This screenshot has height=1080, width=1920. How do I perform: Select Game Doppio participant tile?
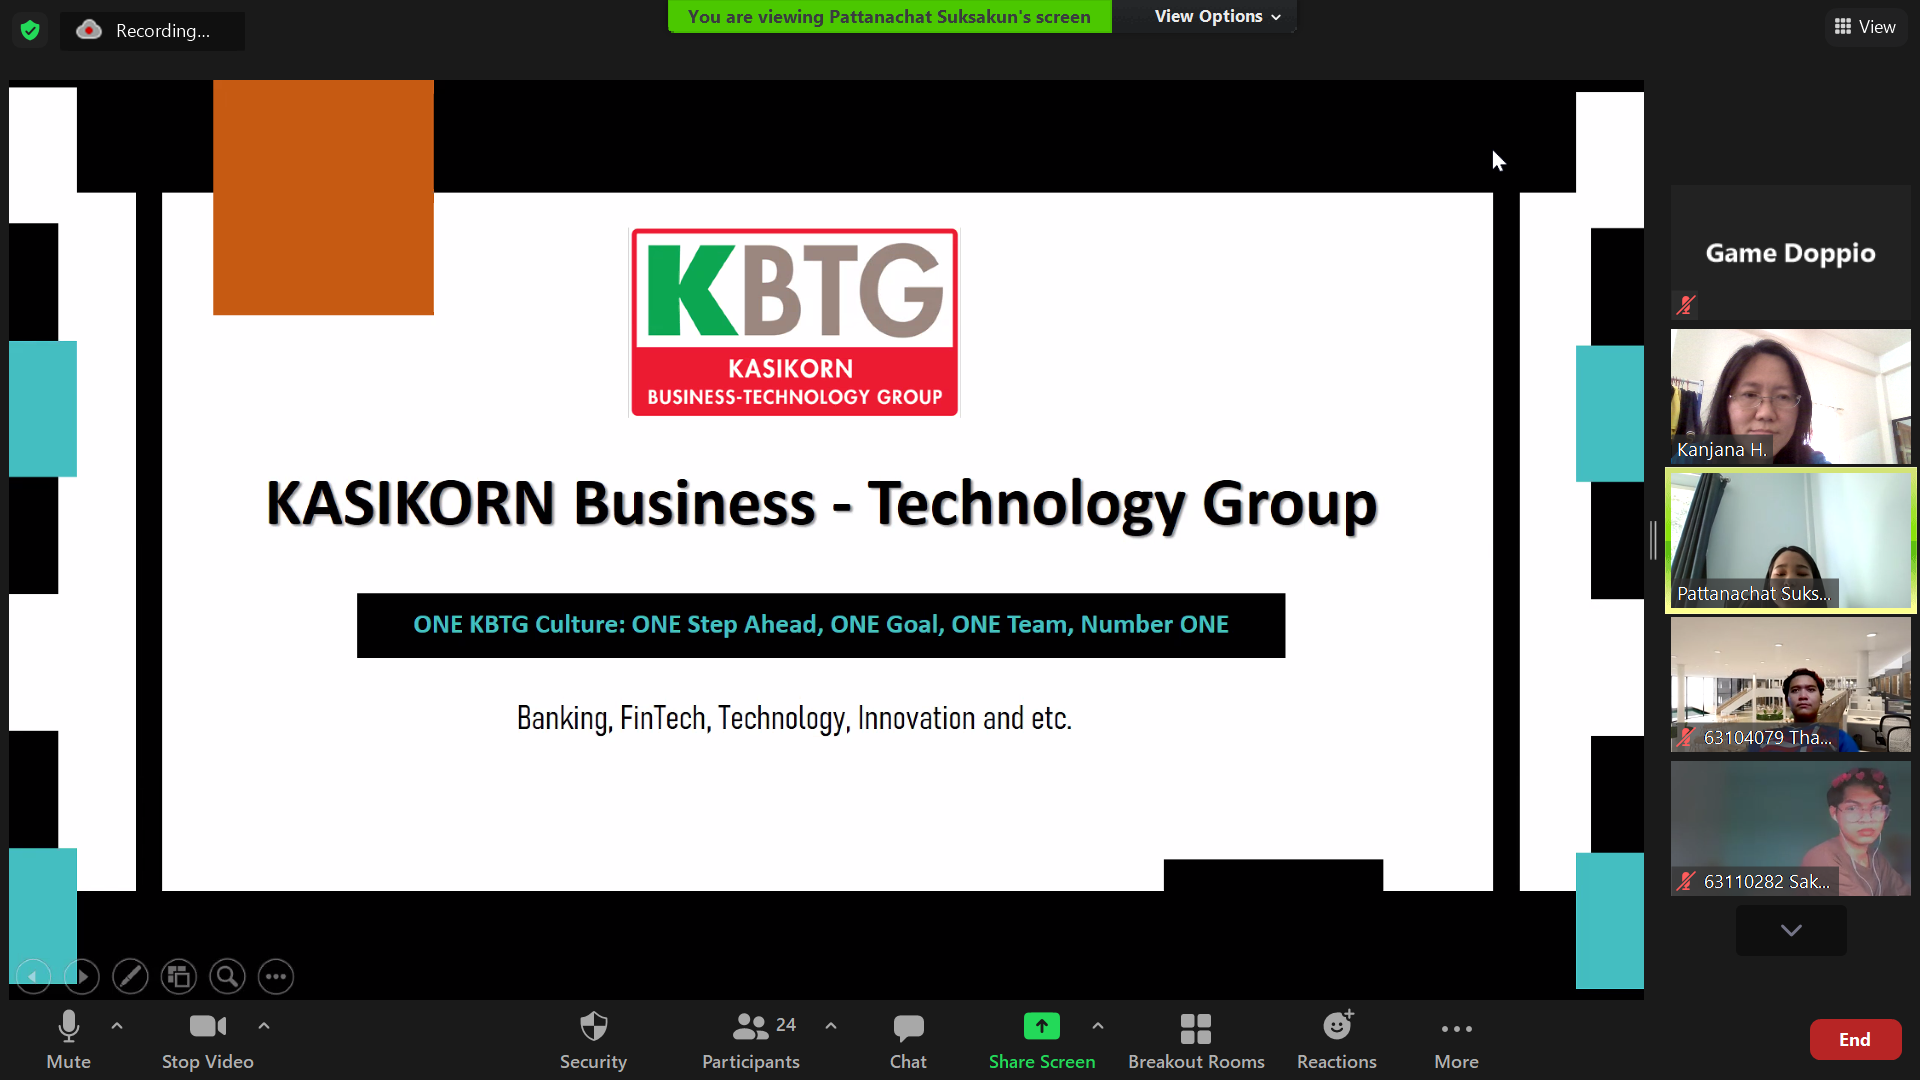point(1790,252)
